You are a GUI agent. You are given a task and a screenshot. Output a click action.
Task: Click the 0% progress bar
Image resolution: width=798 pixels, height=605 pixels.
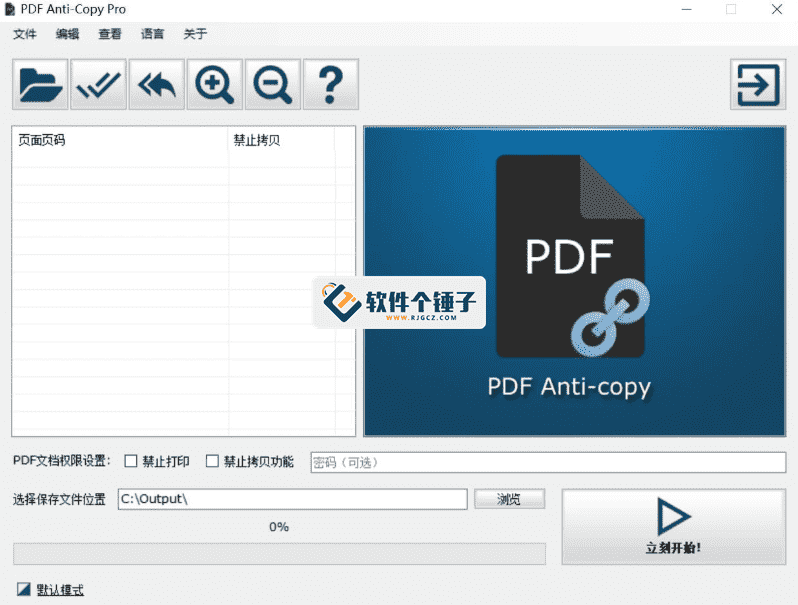[x=279, y=554]
